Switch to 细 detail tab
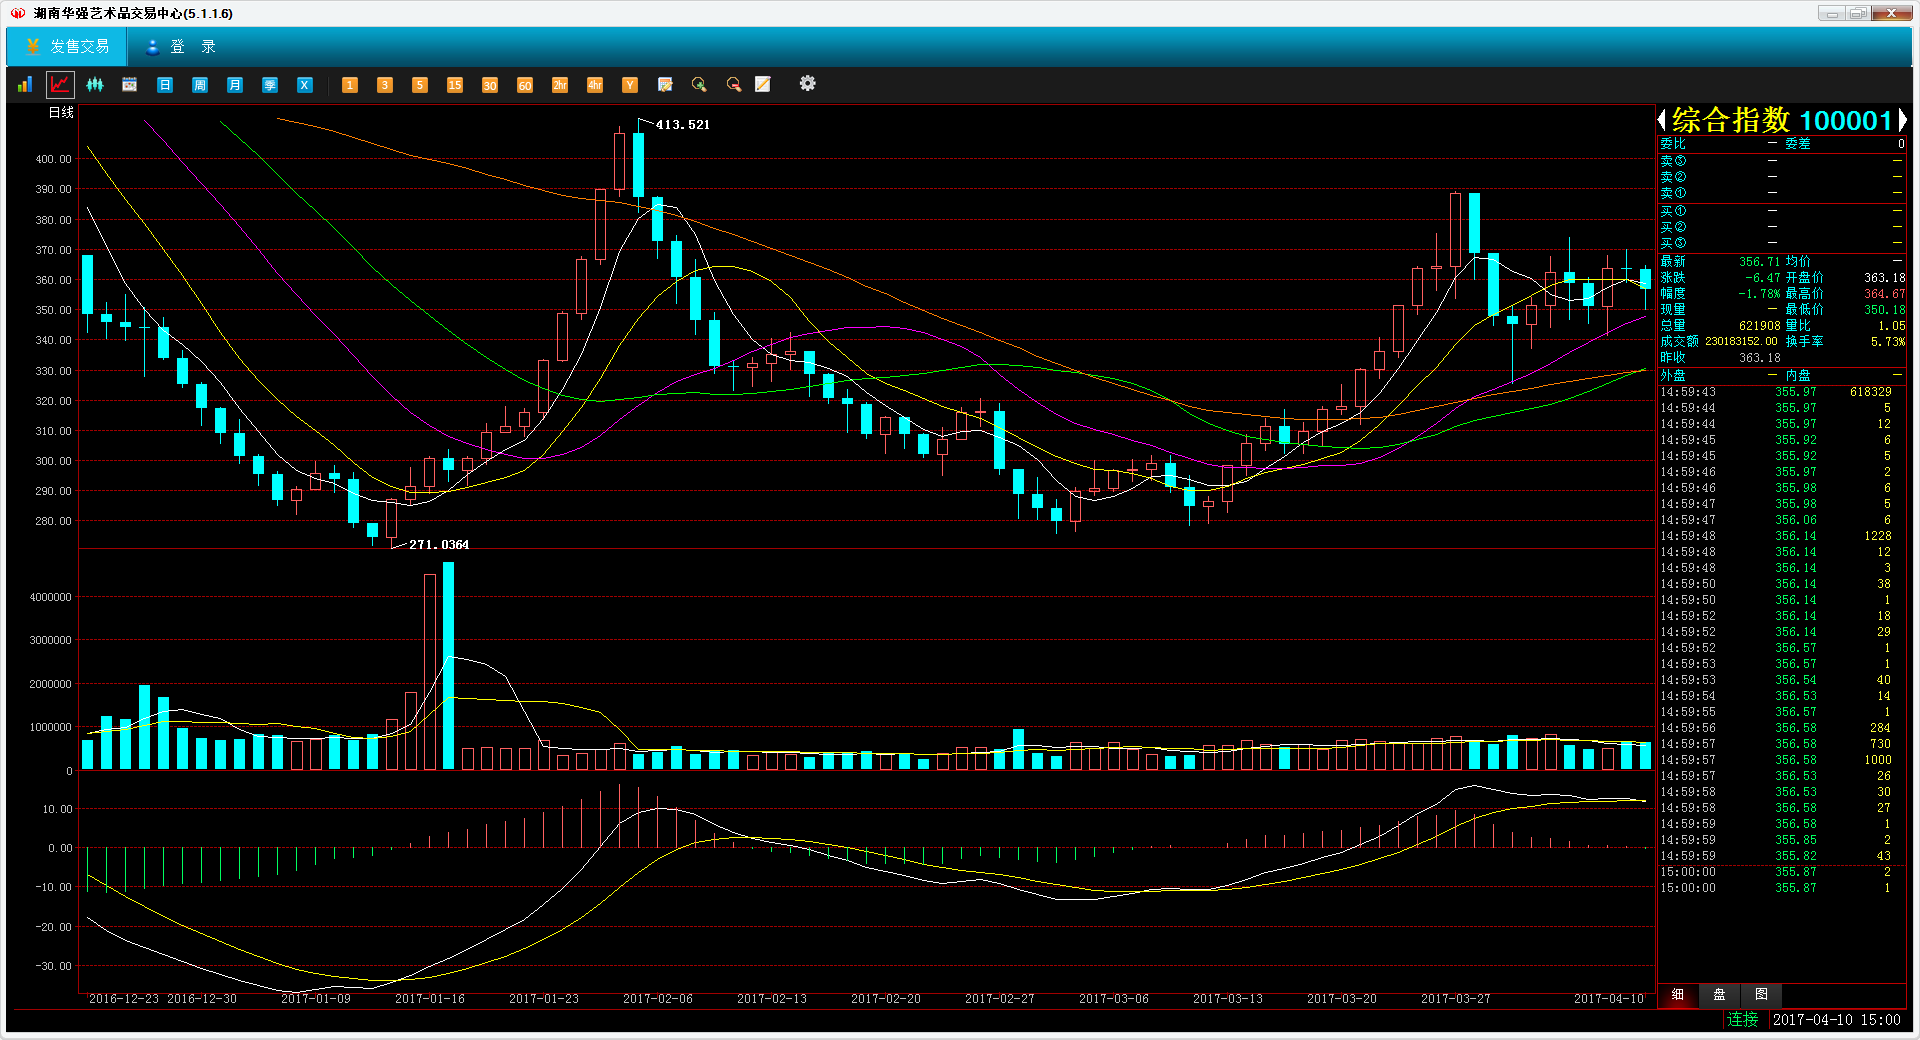1920x1040 pixels. [x=1678, y=994]
